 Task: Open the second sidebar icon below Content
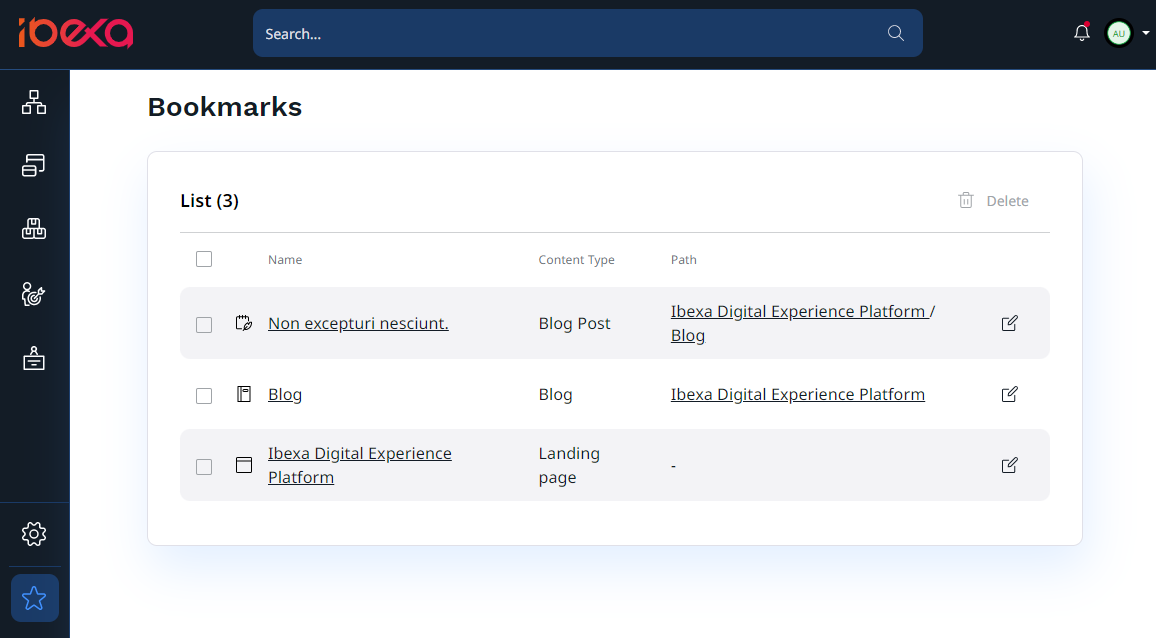point(34,166)
